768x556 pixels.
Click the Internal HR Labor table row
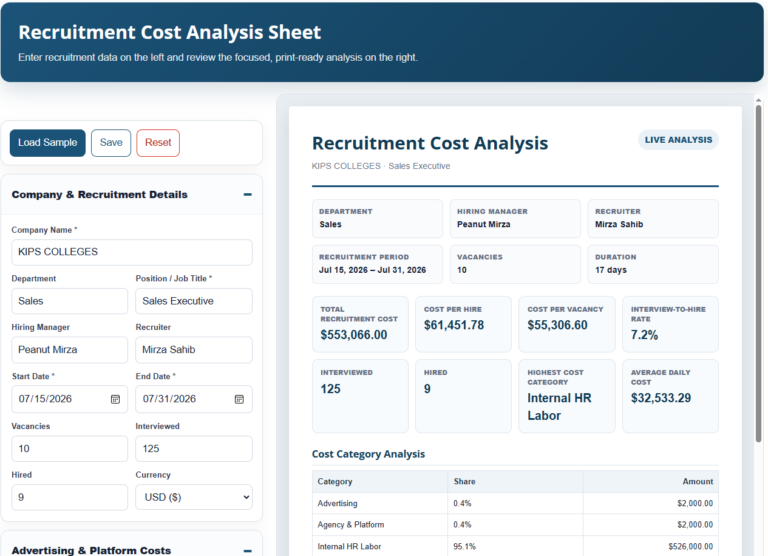coord(515,546)
